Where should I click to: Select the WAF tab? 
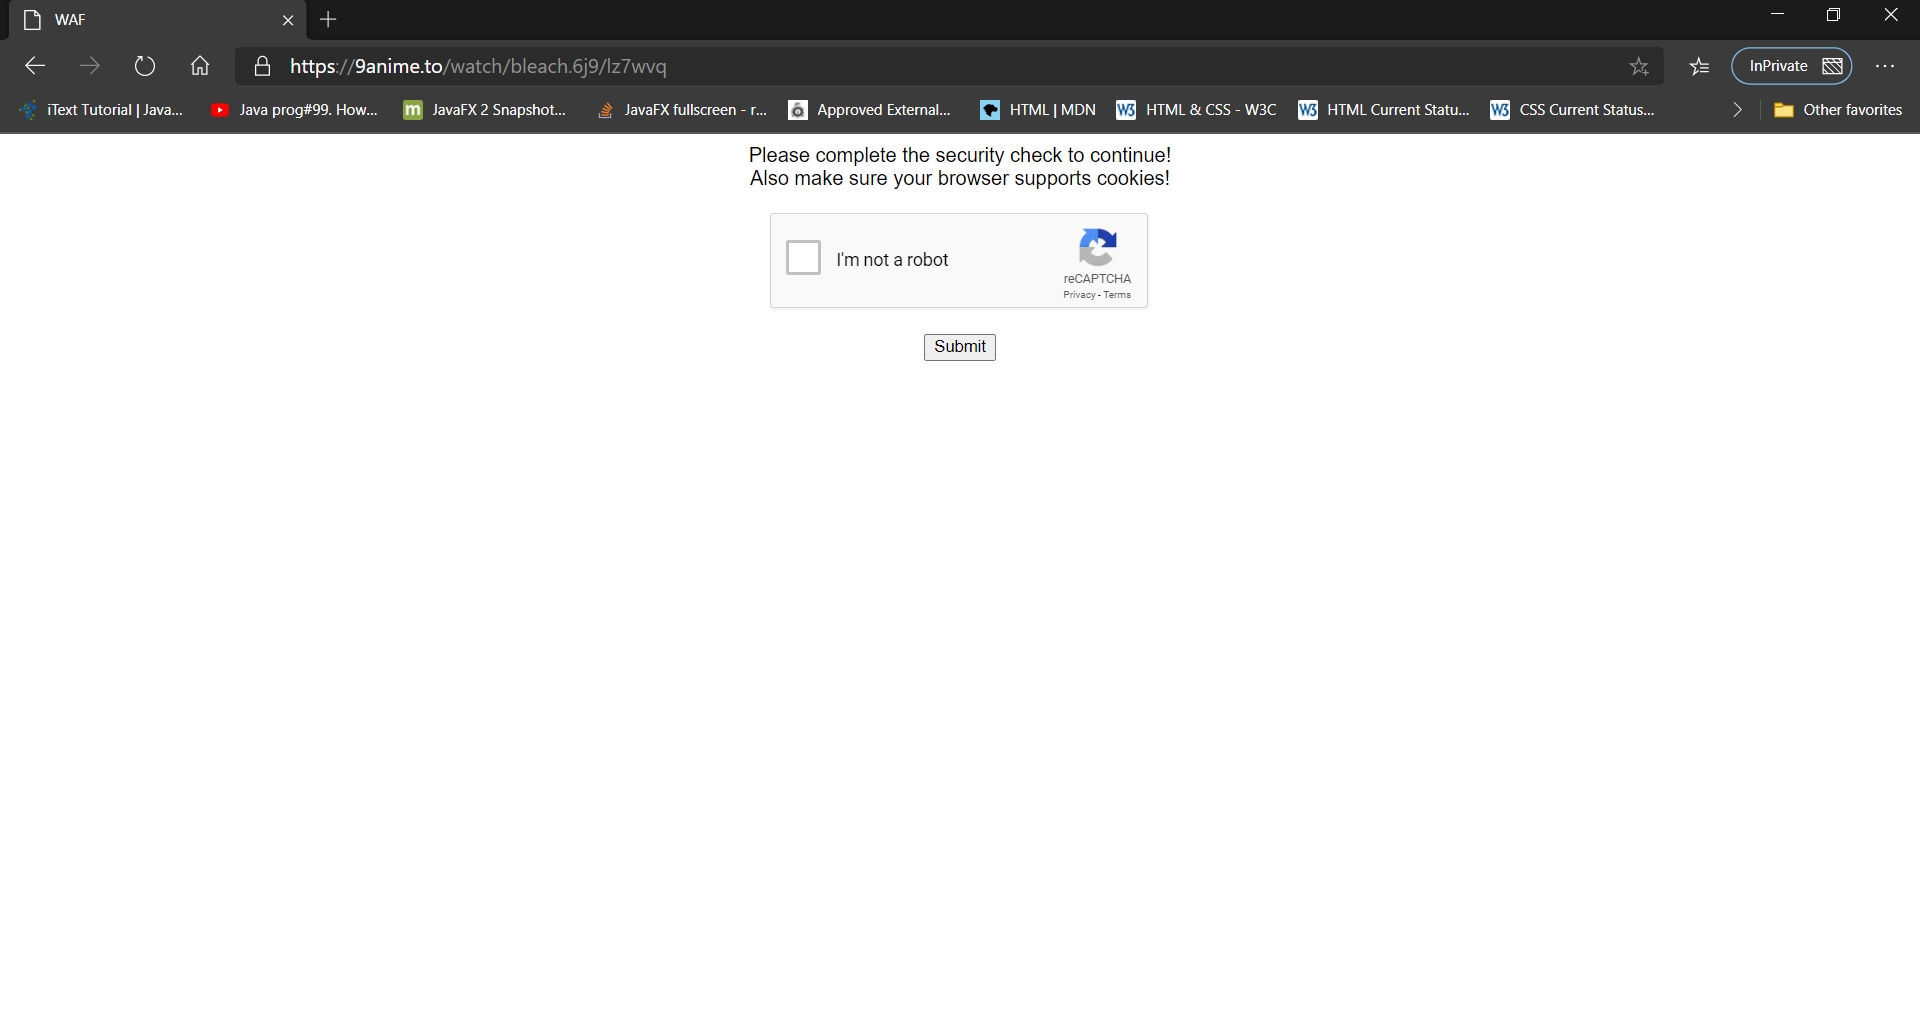(155, 20)
